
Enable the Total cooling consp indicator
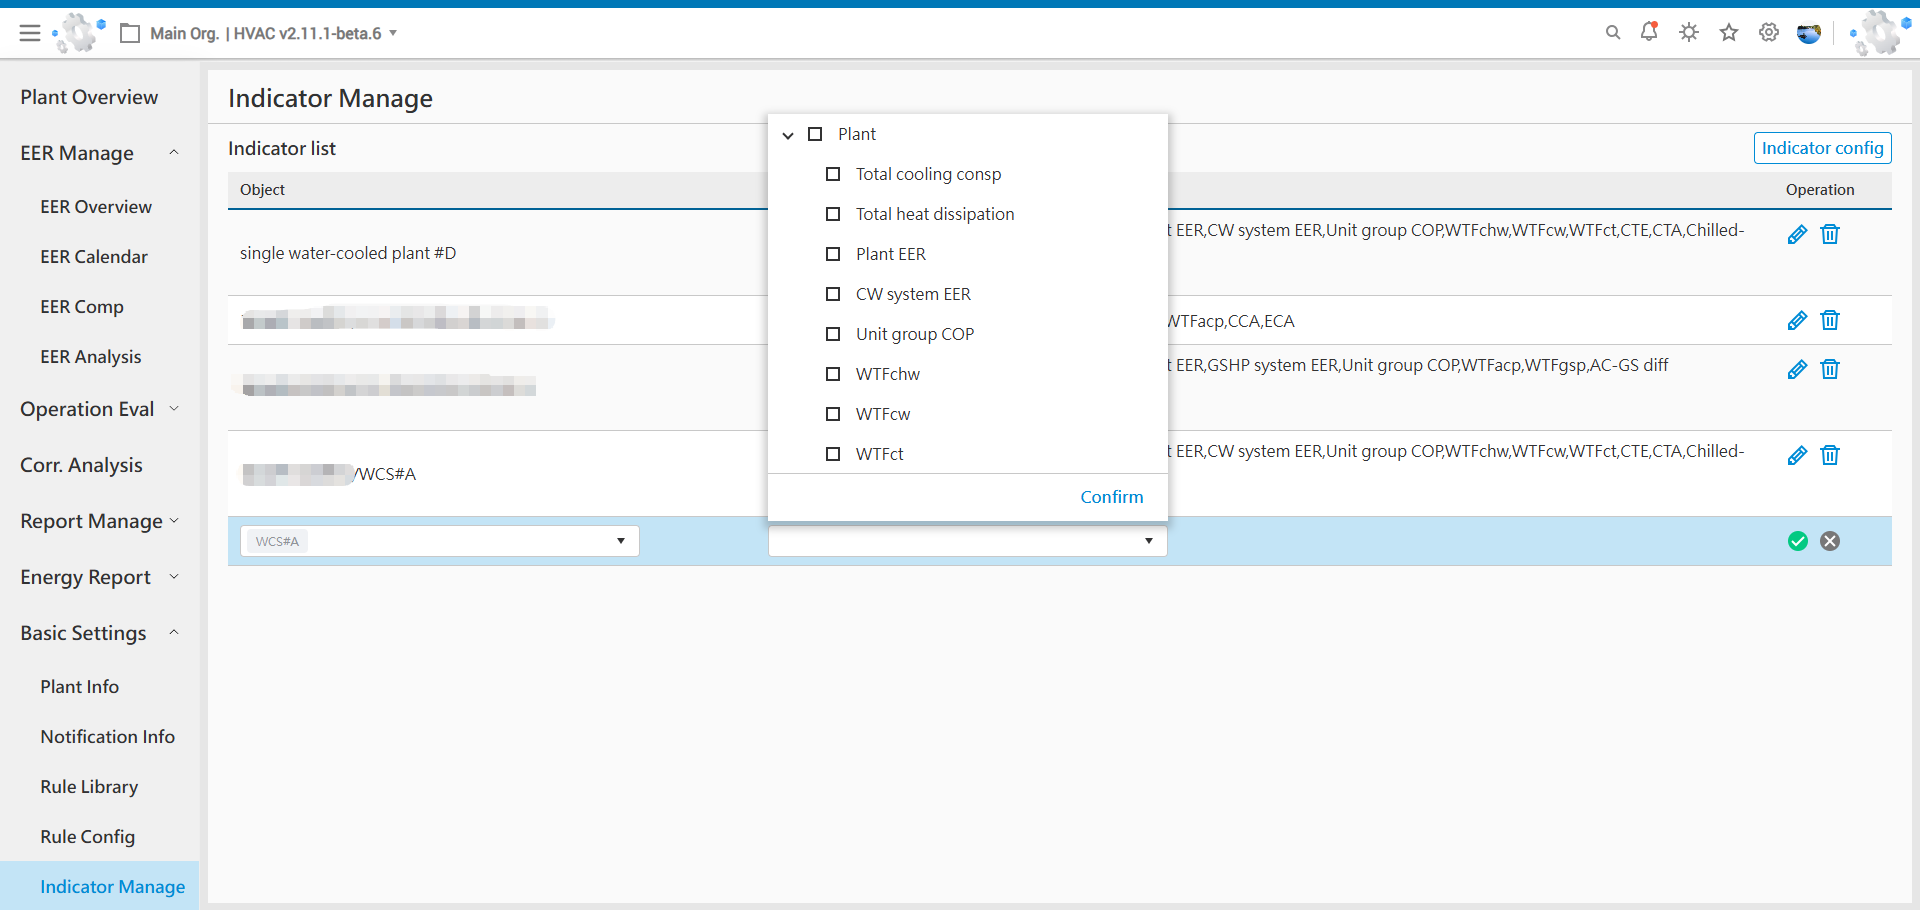pyautogui.click(x=834, y=174)
